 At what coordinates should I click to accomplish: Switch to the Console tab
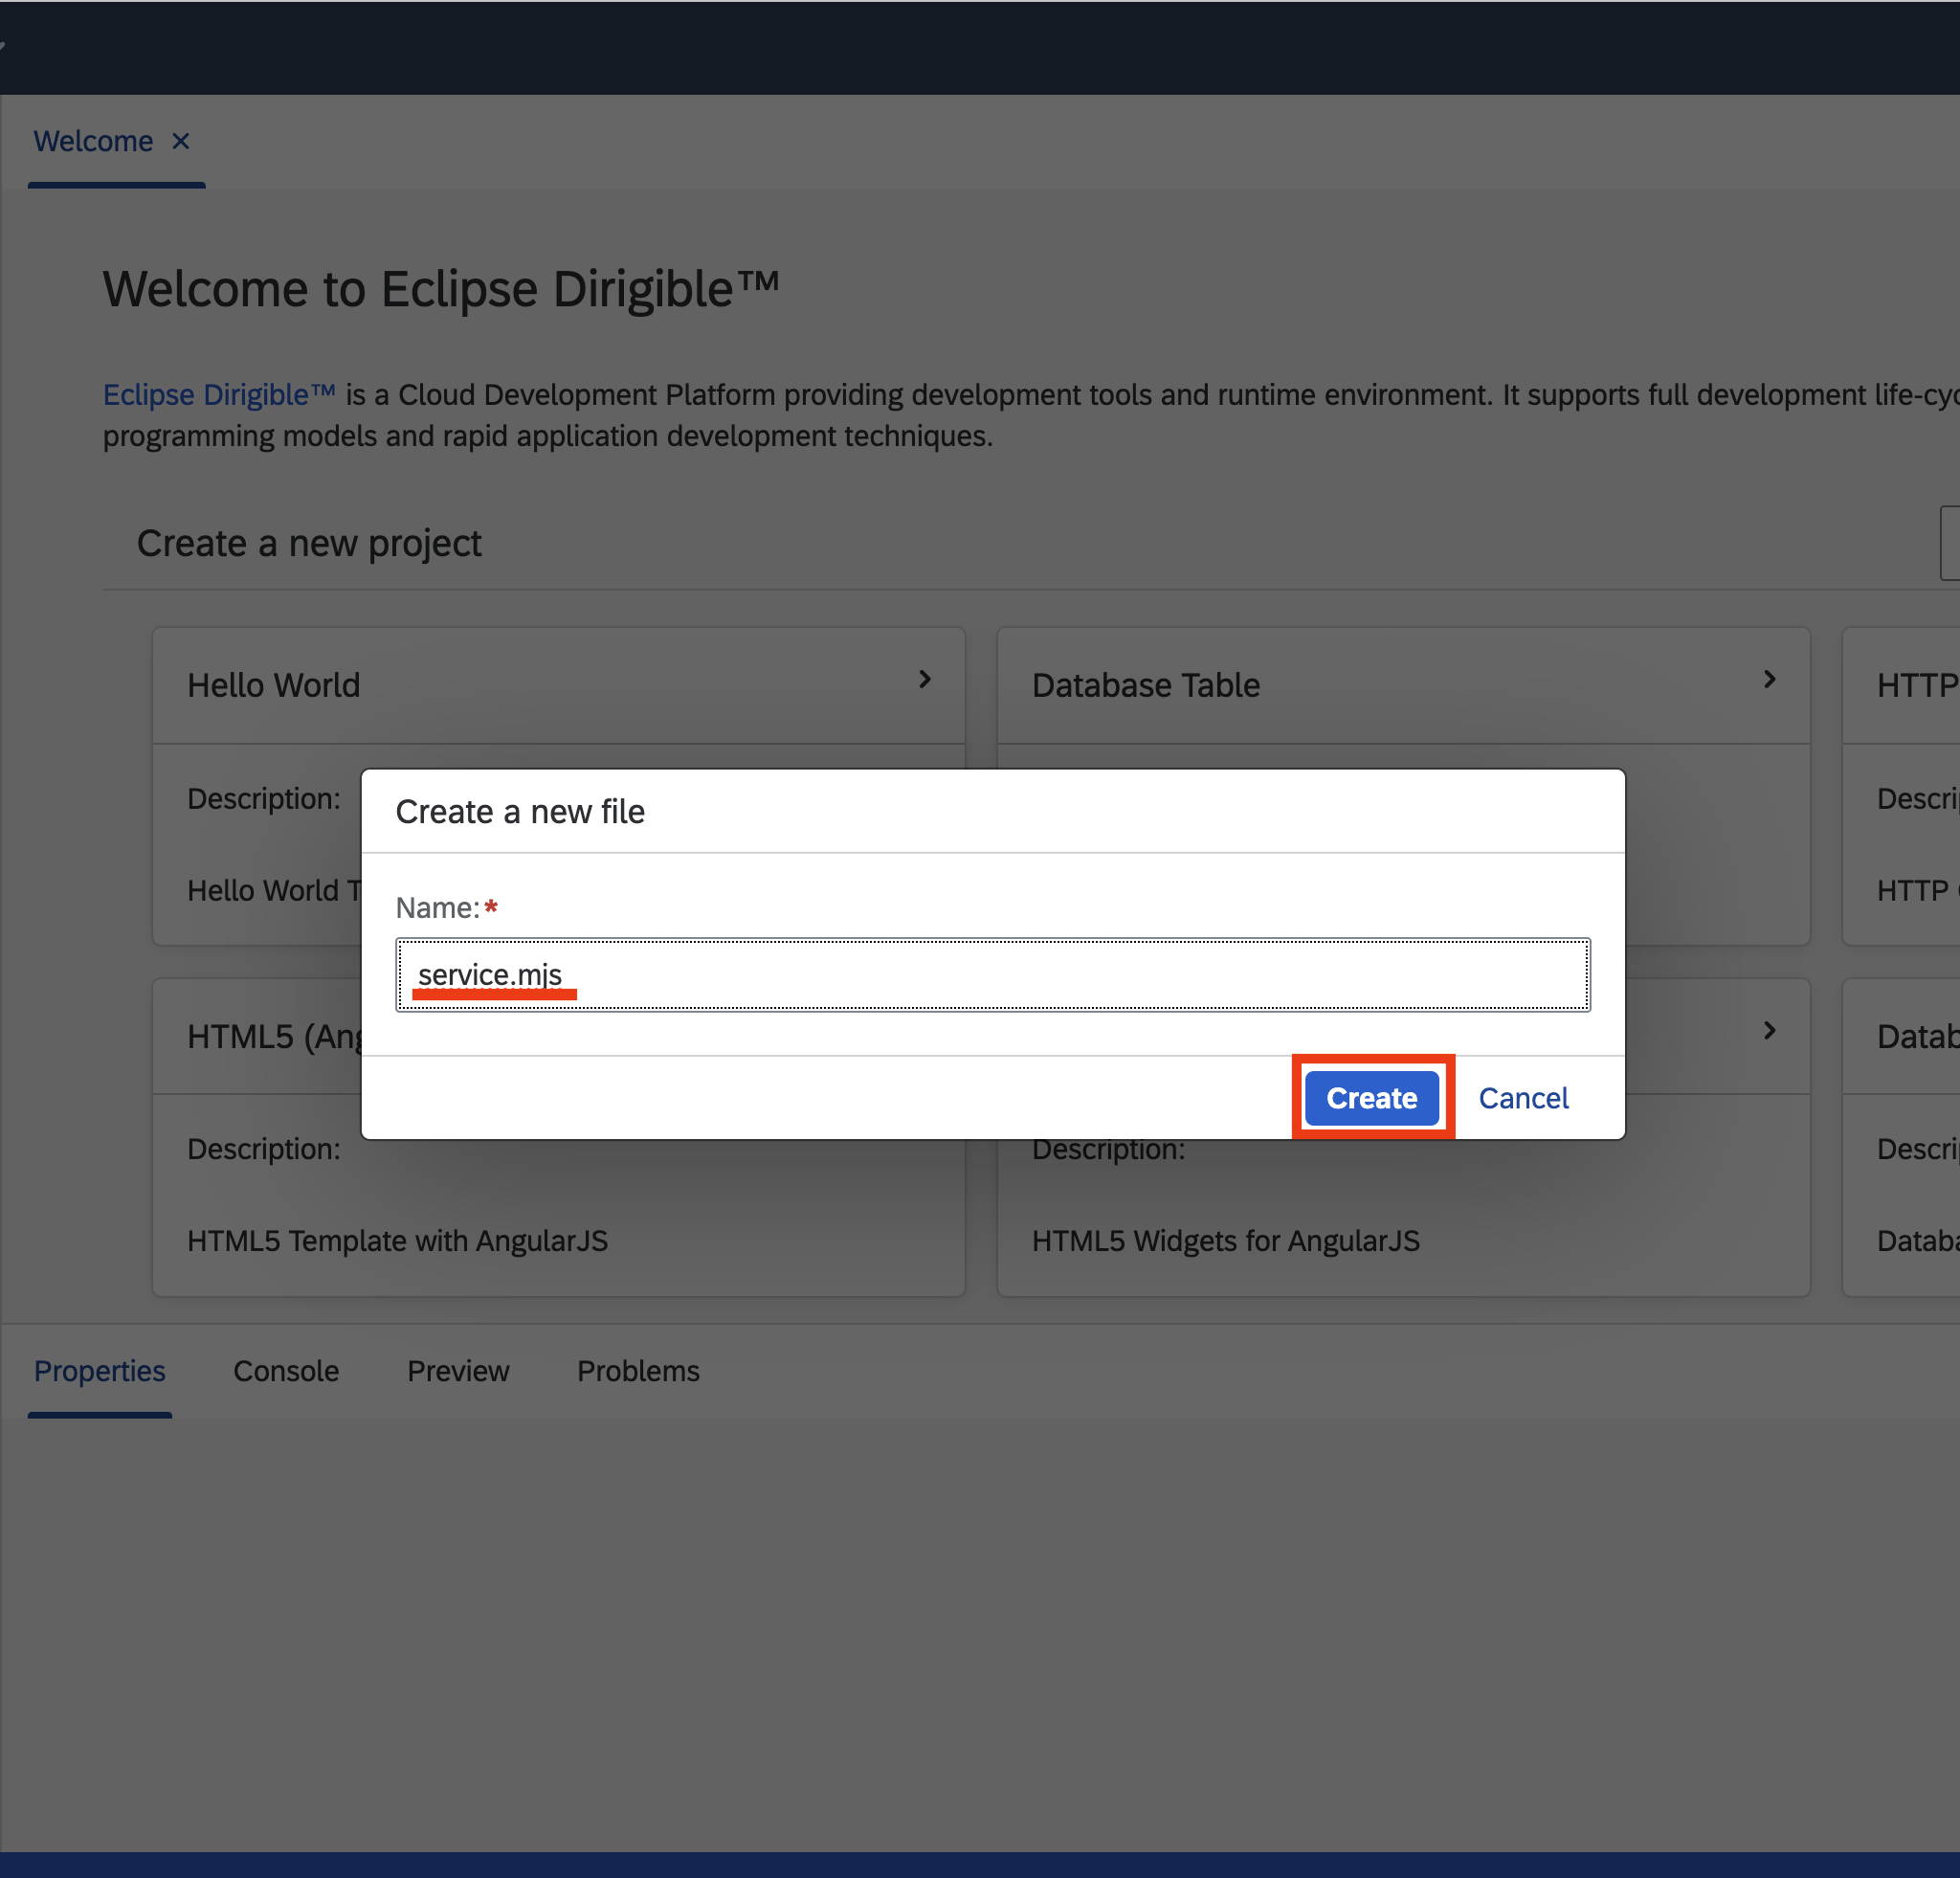(x=286, y=1370)
